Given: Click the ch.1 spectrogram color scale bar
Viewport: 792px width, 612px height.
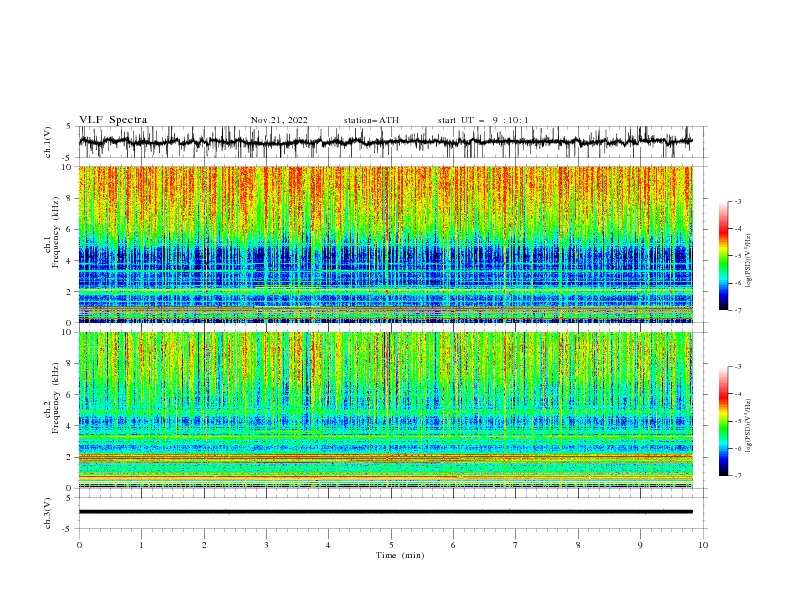Looking at the screenshot, I should (x=723, y=256).
